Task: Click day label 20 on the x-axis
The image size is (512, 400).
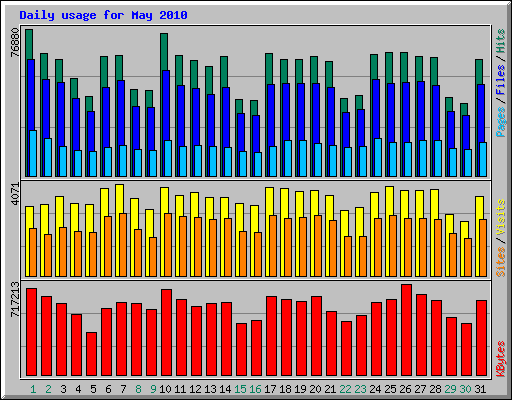Action: tap(315, 389)
